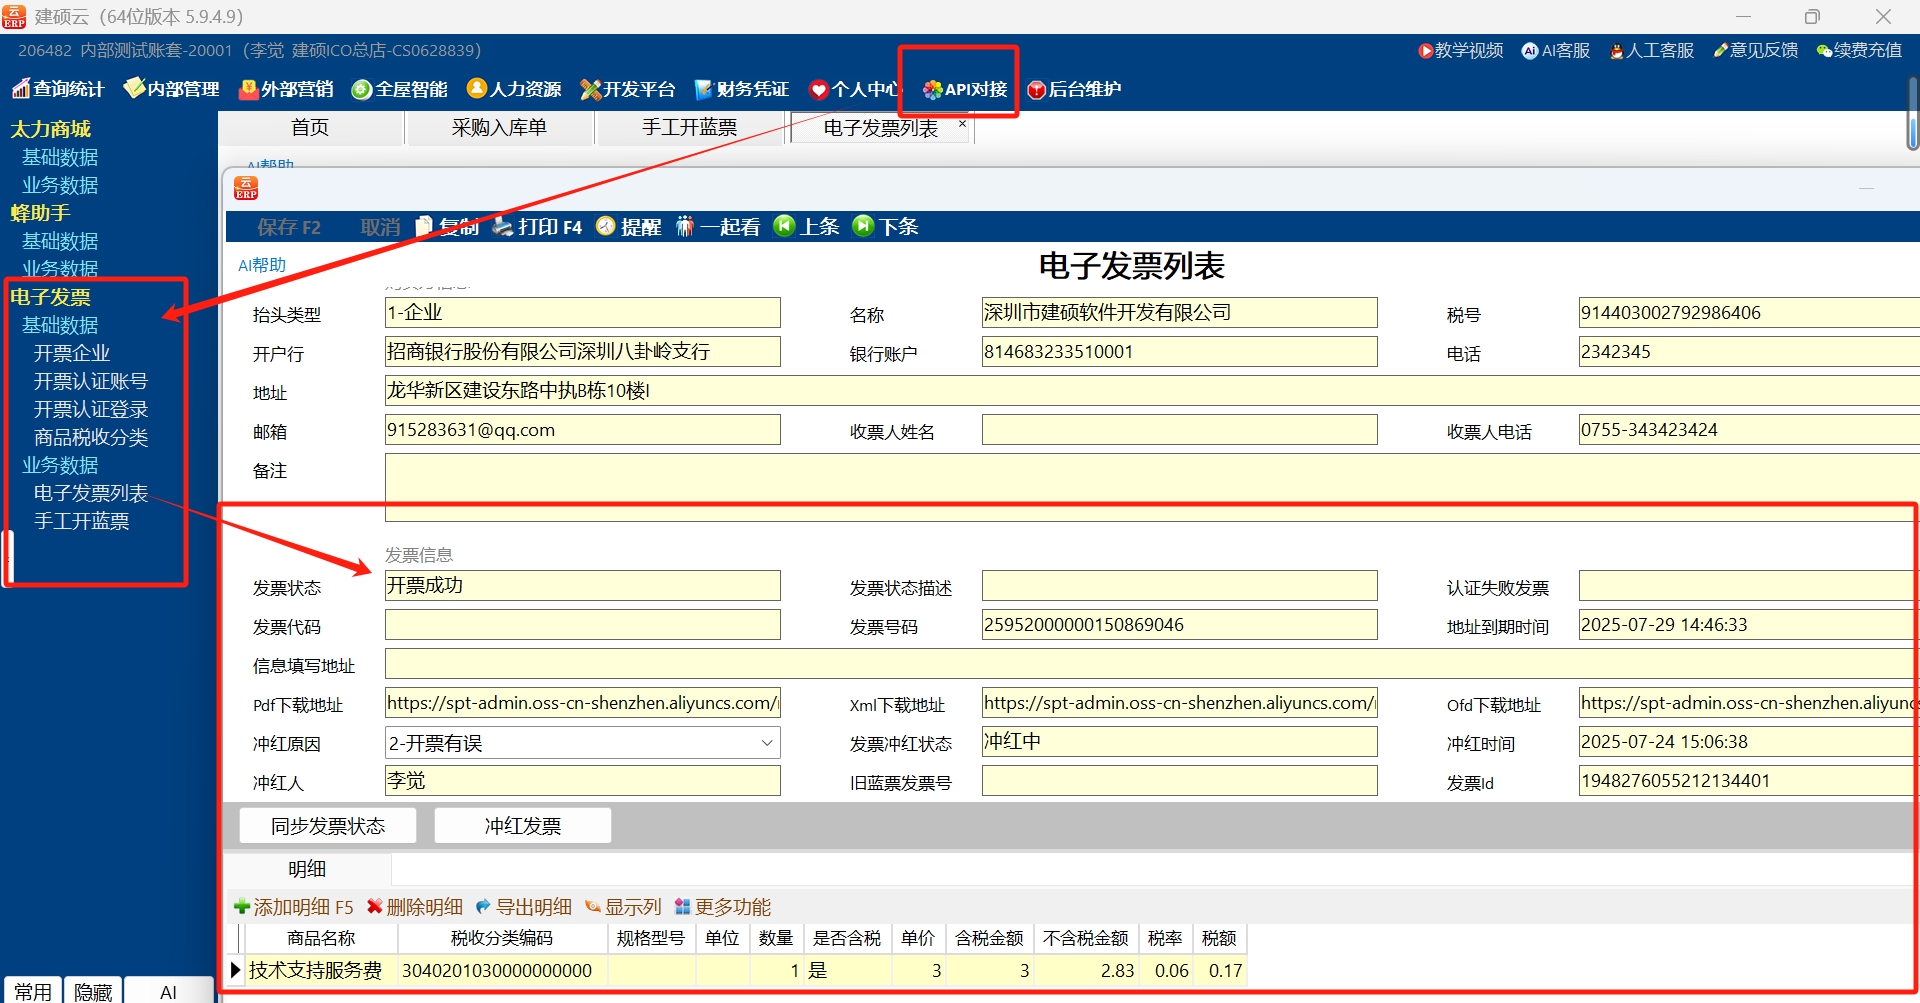Go to next record (下条)
Screen dimensions: 1920x1003
click(x=863, y=227)
